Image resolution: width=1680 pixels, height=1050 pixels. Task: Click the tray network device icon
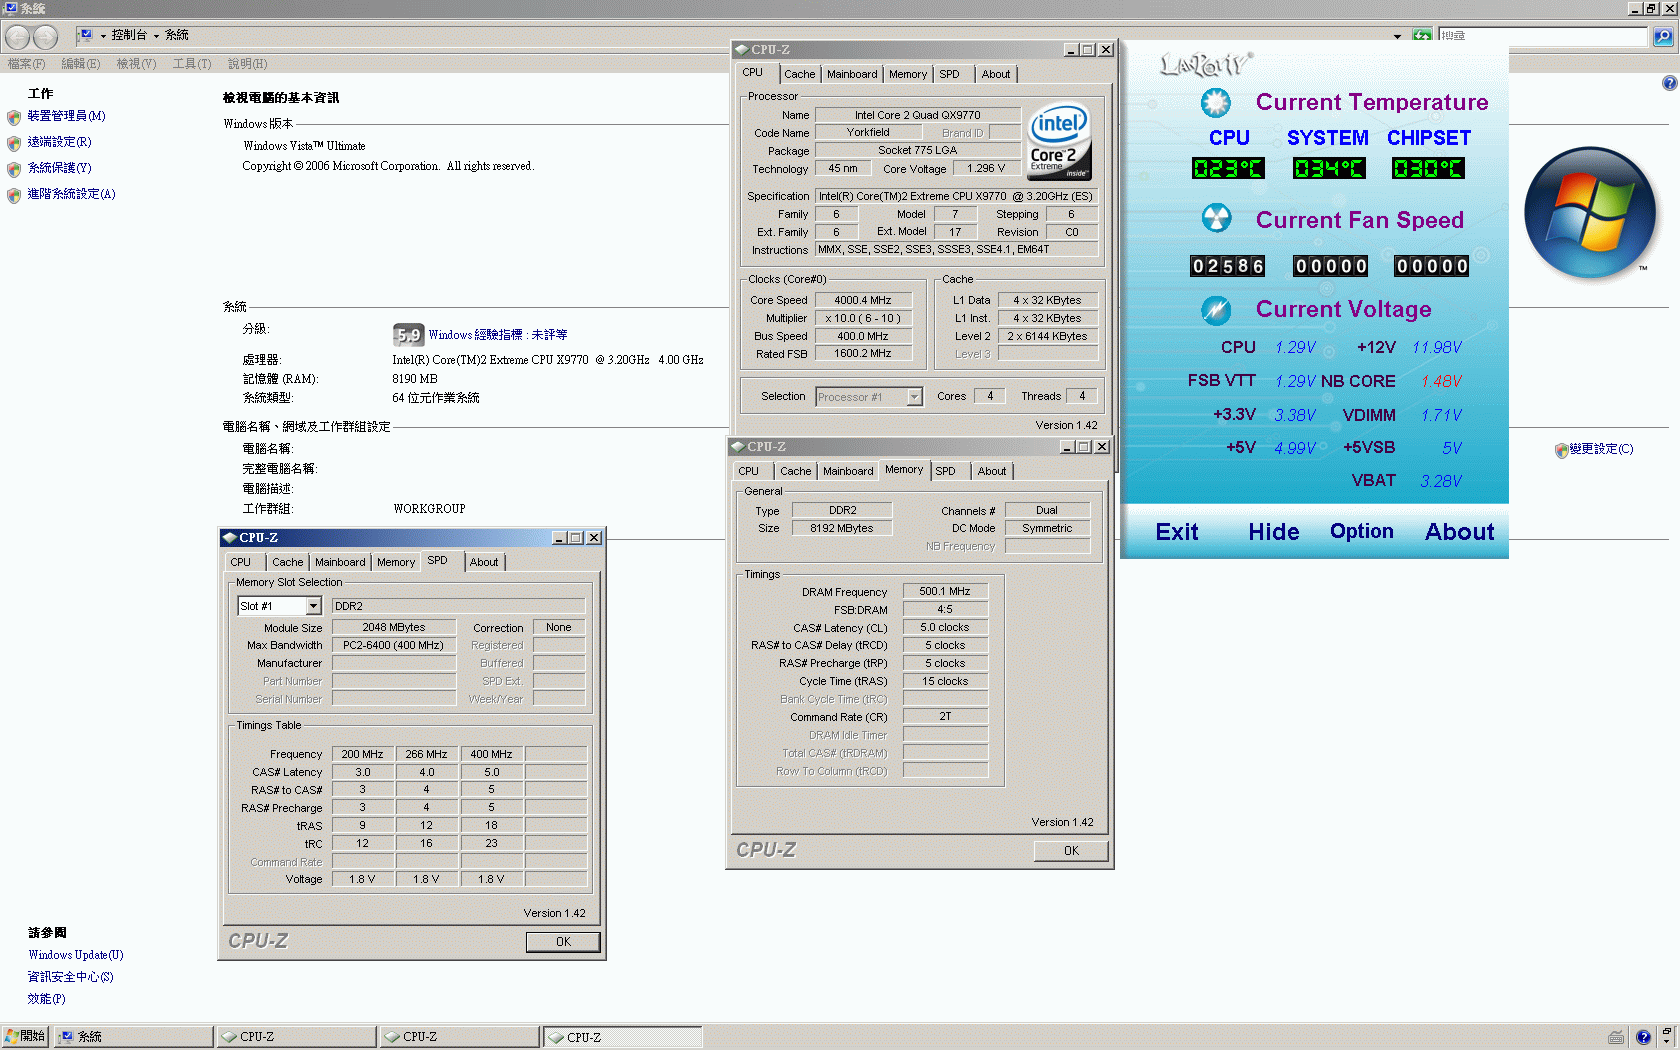1616,1037
